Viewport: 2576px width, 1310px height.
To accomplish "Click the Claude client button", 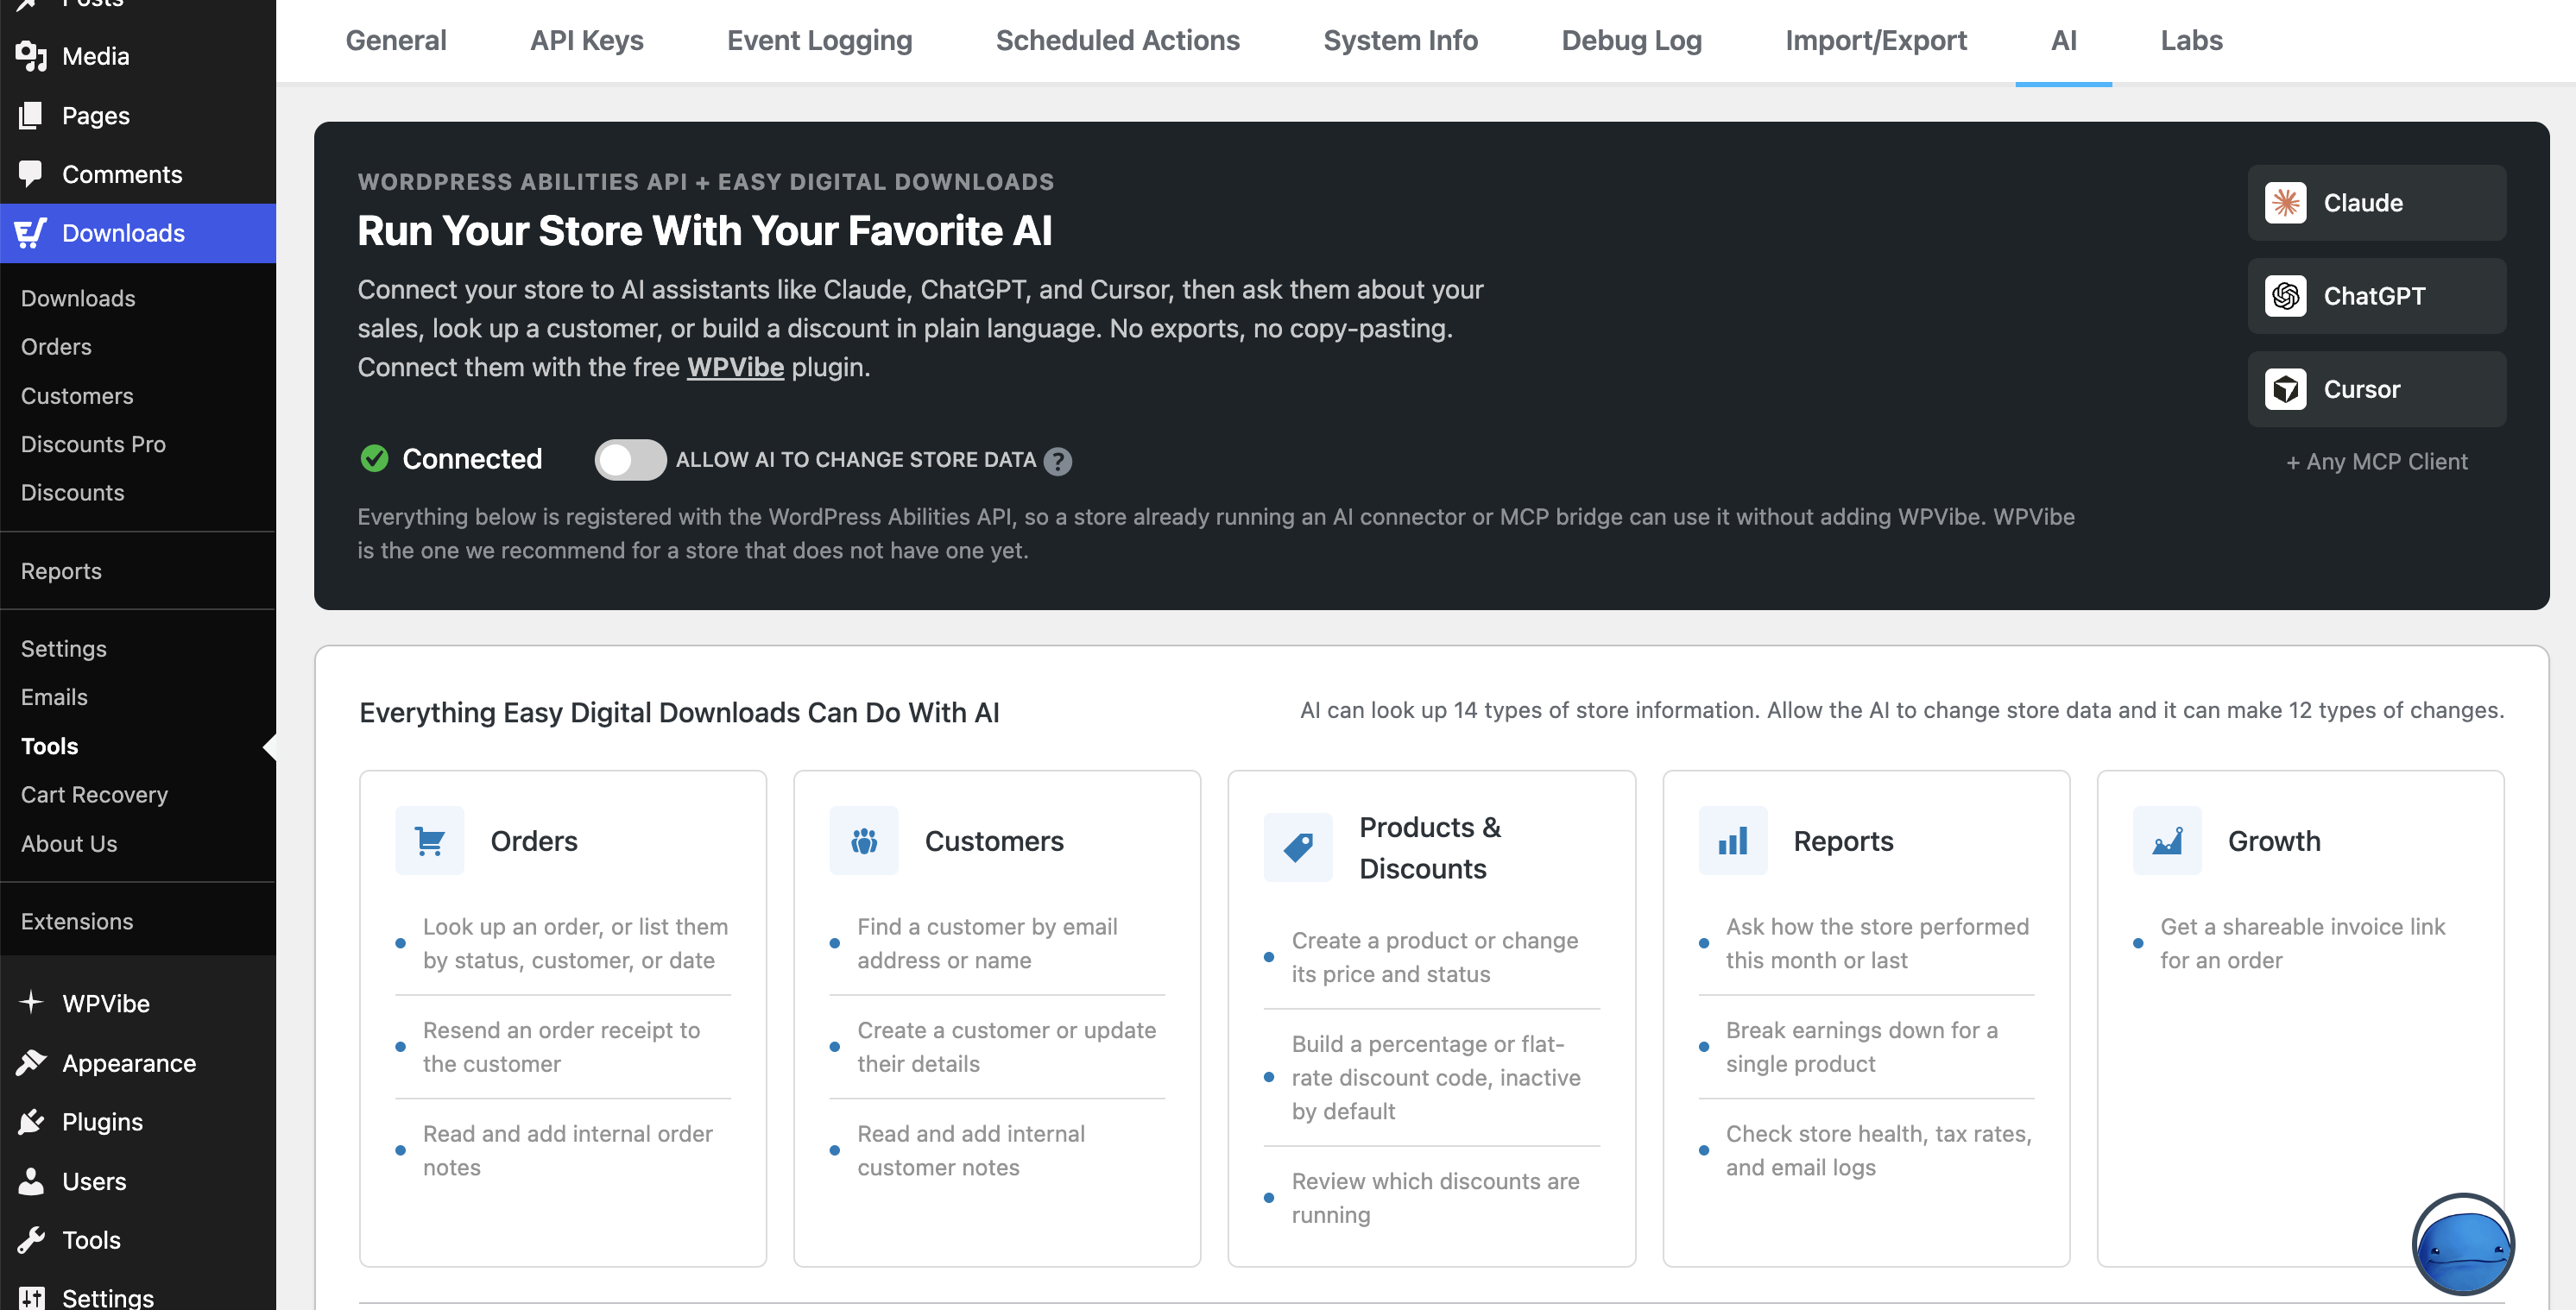I will click(x=2377, y=203).
